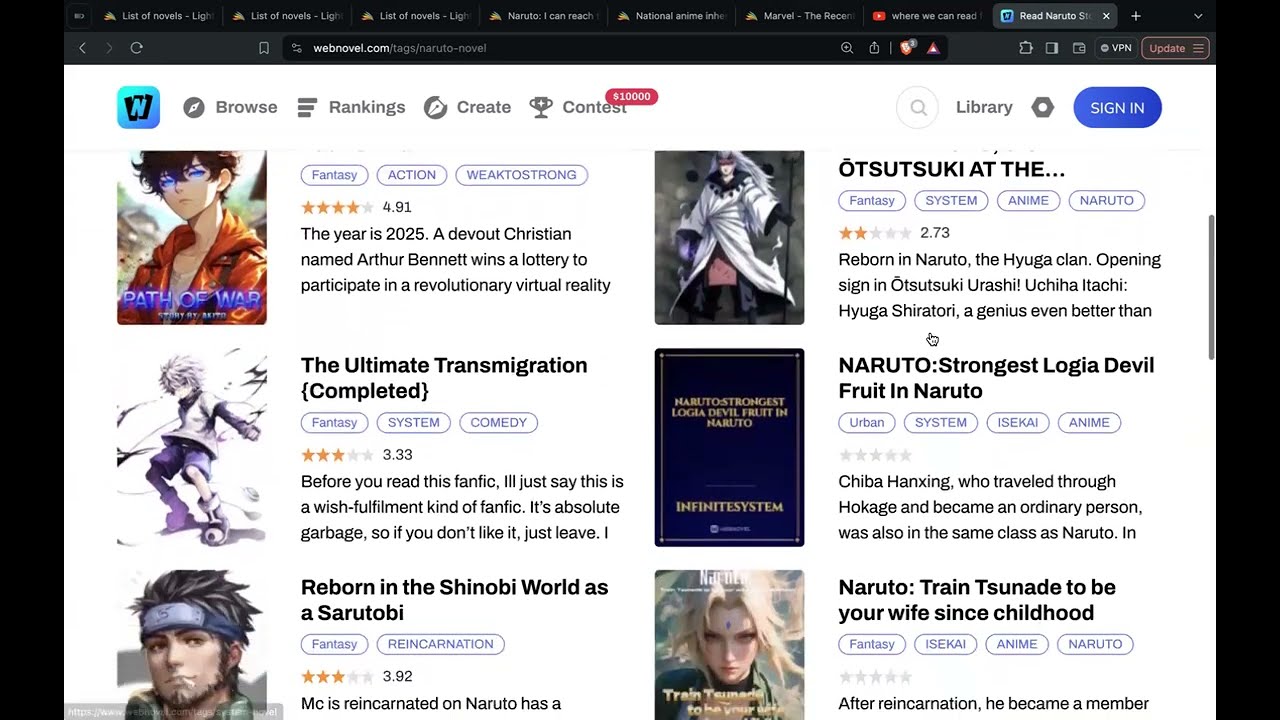Viewport: 1280px width, 720px height.
Task: Click the 3.33 rating text
Action: [397, 455]
